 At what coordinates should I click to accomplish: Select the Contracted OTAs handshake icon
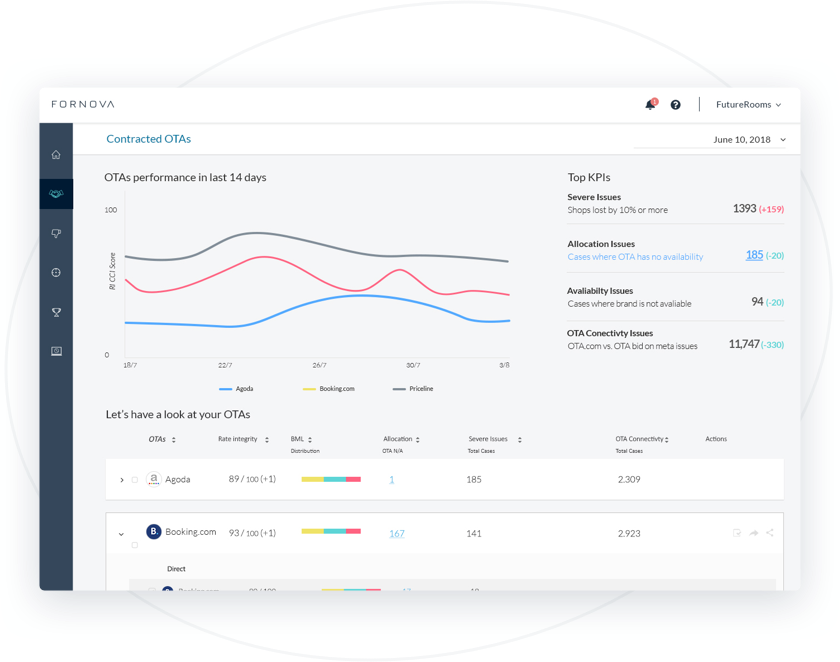56,193
